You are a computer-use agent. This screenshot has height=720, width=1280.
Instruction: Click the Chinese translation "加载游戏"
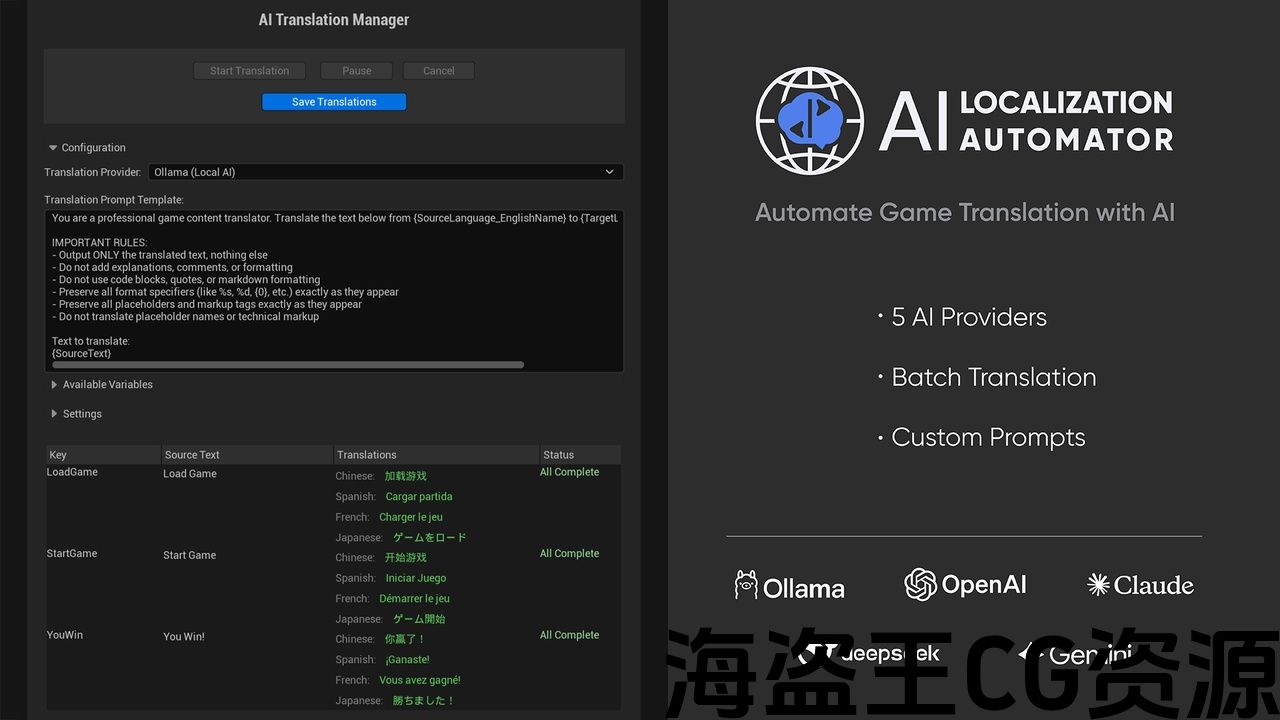pyautogui.click(x=406, y=476)
